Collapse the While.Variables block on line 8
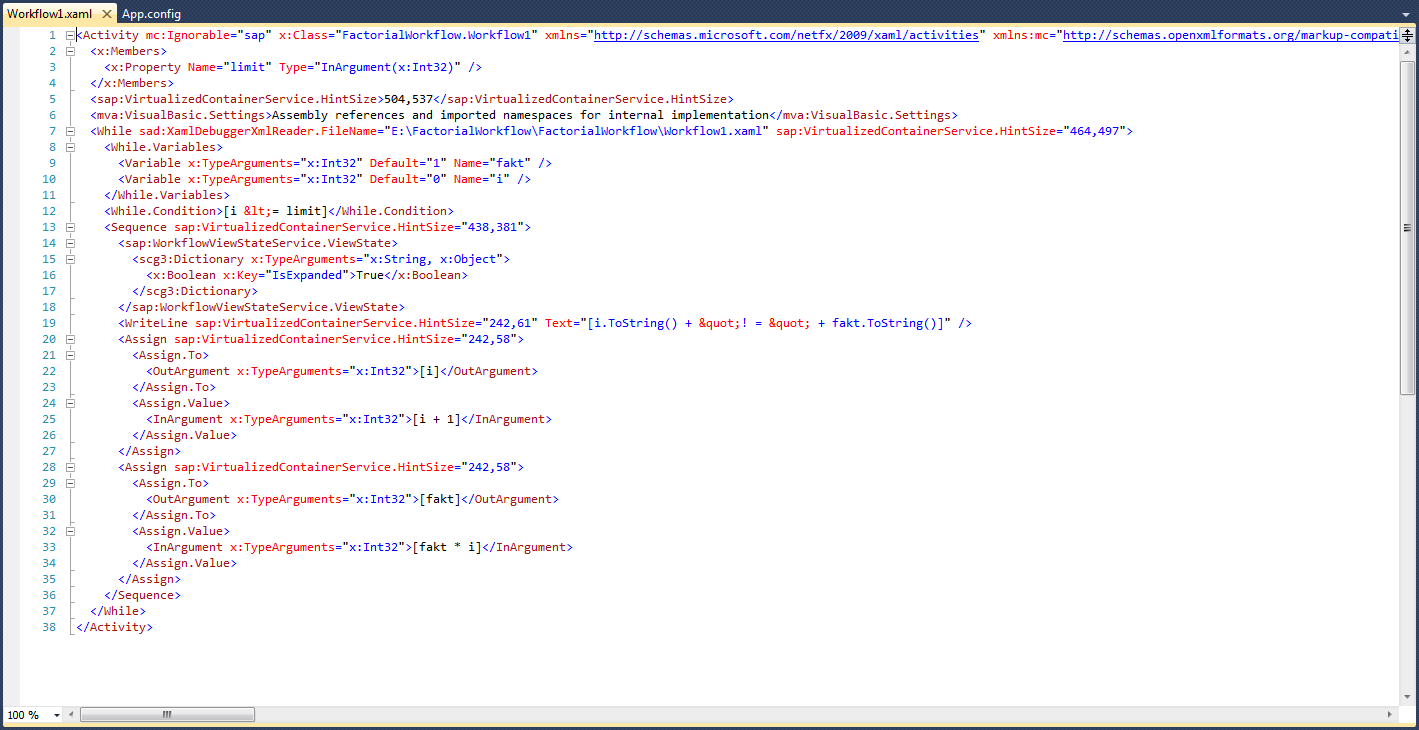1419x730 pixels. 69,147
